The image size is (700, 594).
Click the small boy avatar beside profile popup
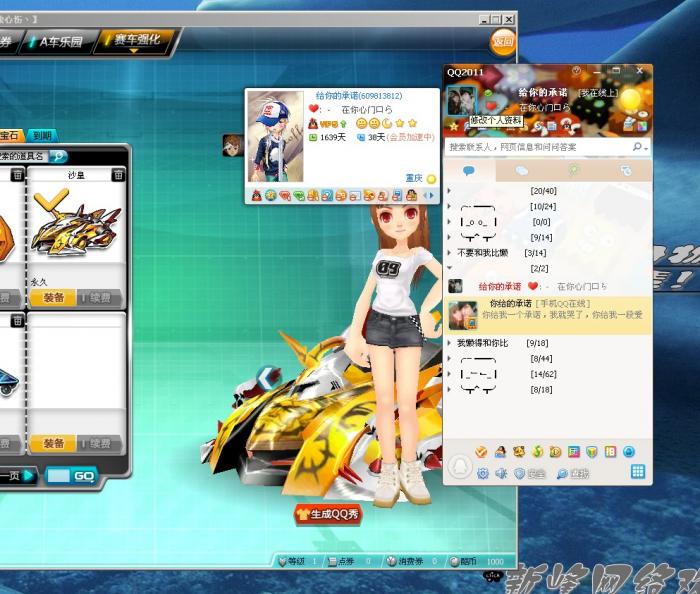tap(232, 145)
